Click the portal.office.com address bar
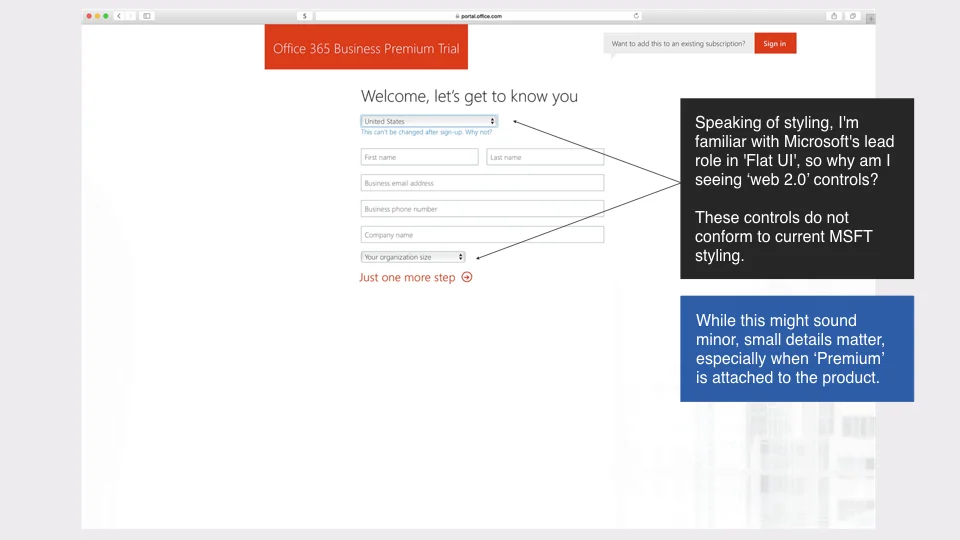 (479, 16)
